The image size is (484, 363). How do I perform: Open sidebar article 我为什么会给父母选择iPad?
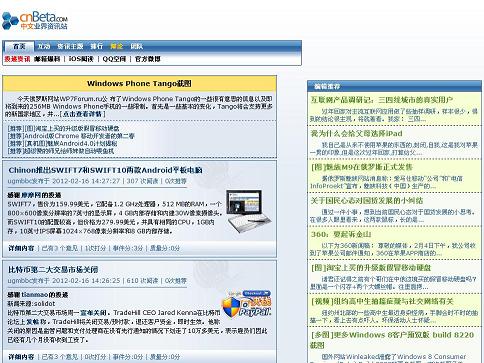coord(356,134)
